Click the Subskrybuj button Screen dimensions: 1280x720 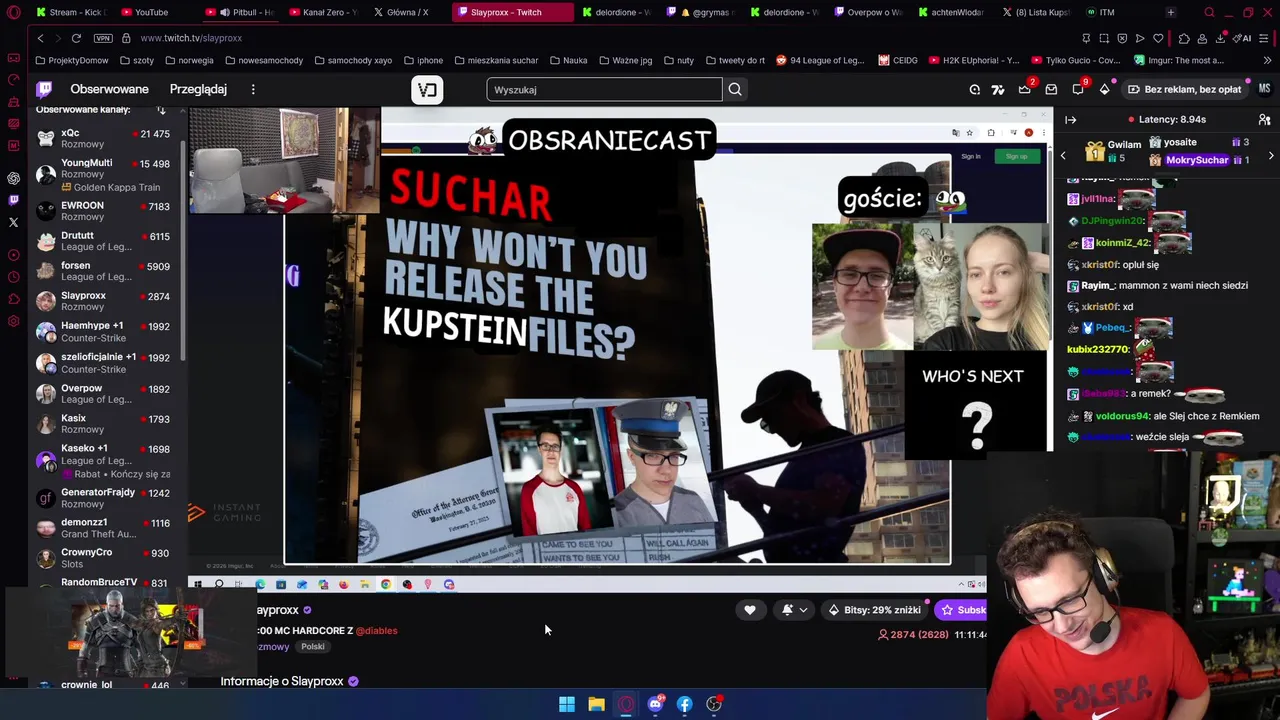(x=961, y=610)
